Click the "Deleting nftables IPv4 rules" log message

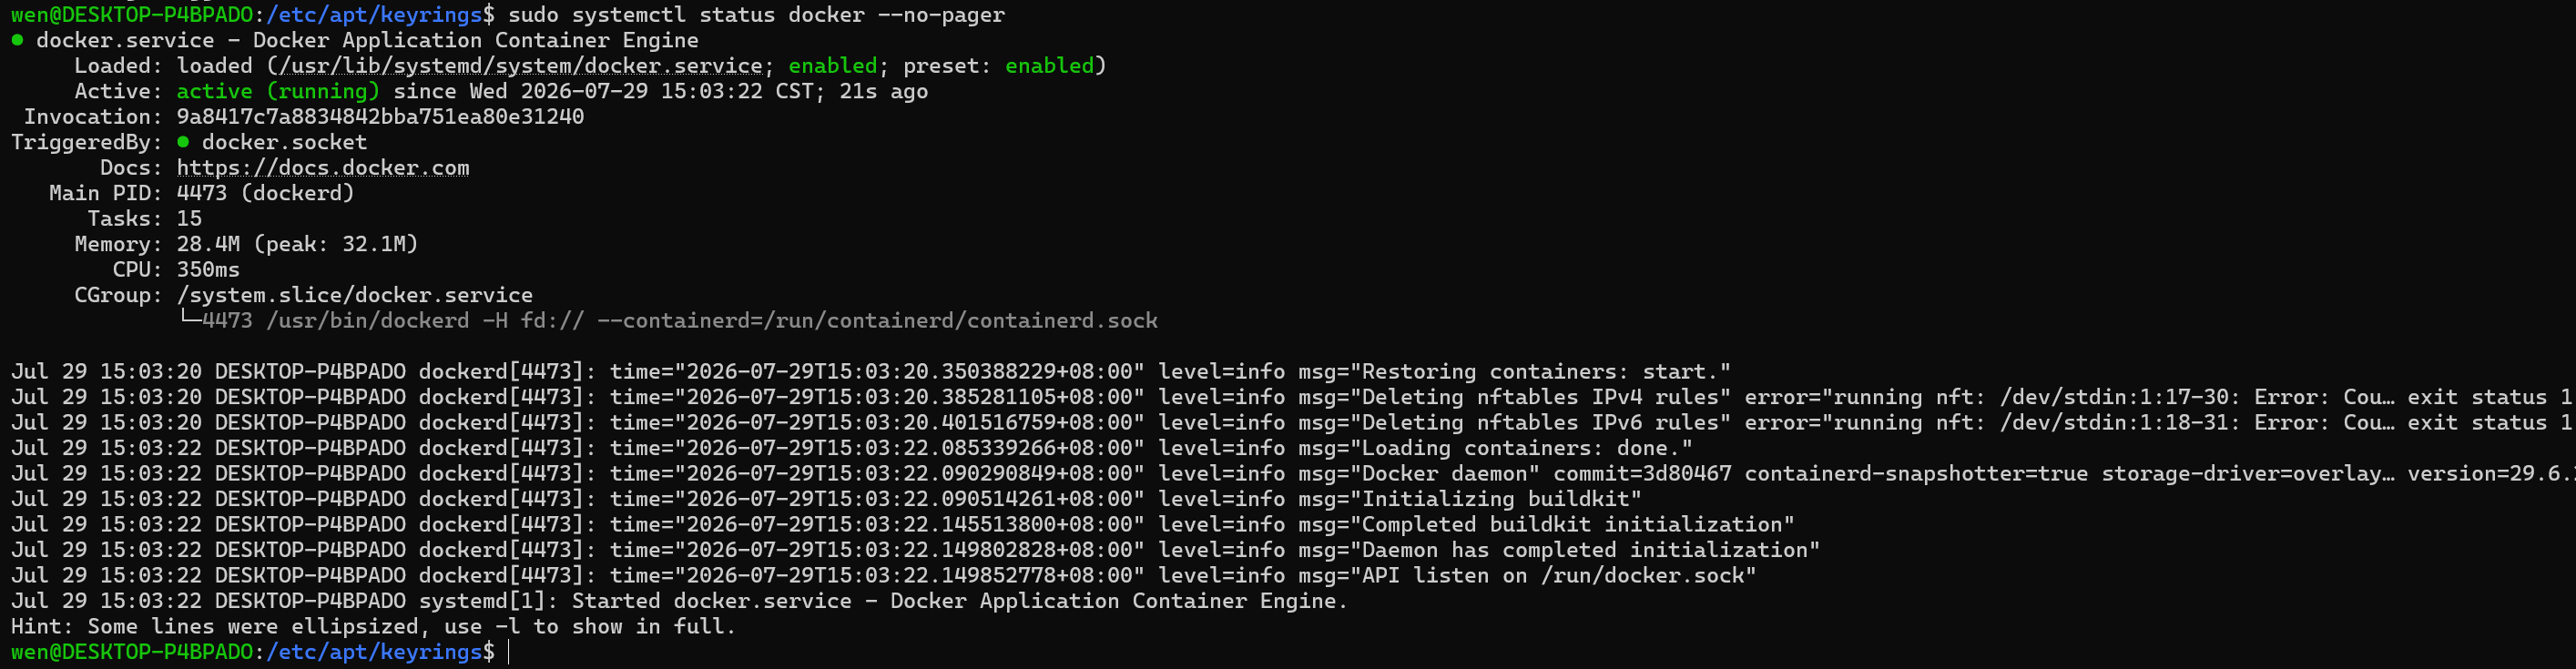tap(1539, 397)
